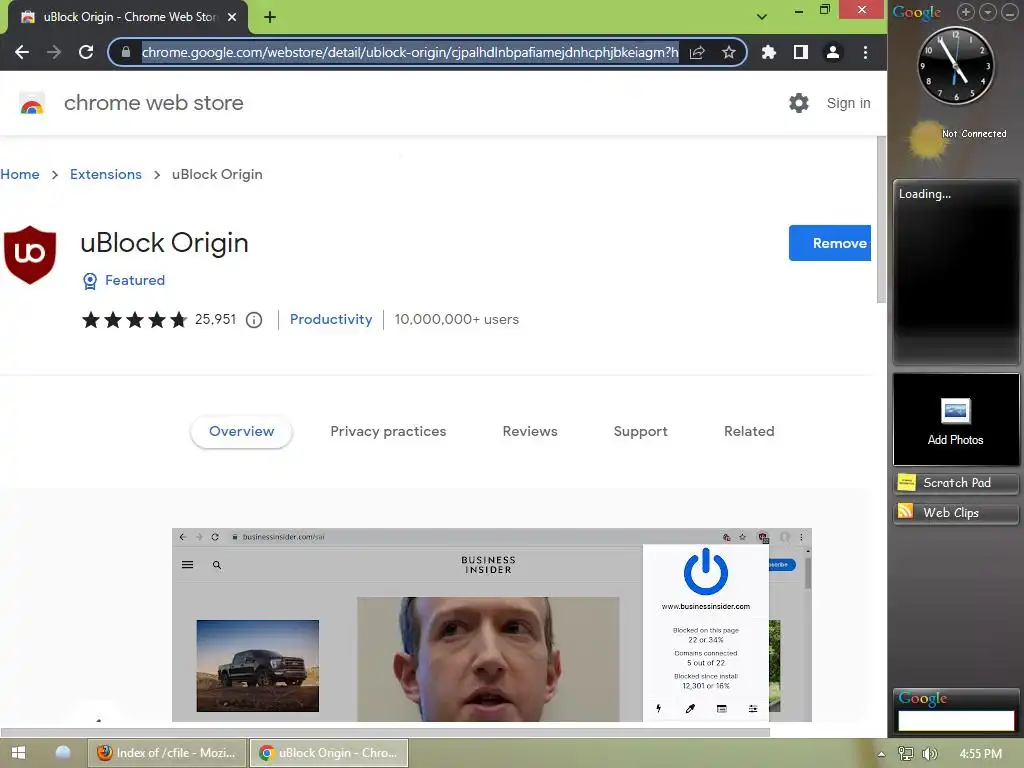Open the Extensions breadcrumb link

106,174
